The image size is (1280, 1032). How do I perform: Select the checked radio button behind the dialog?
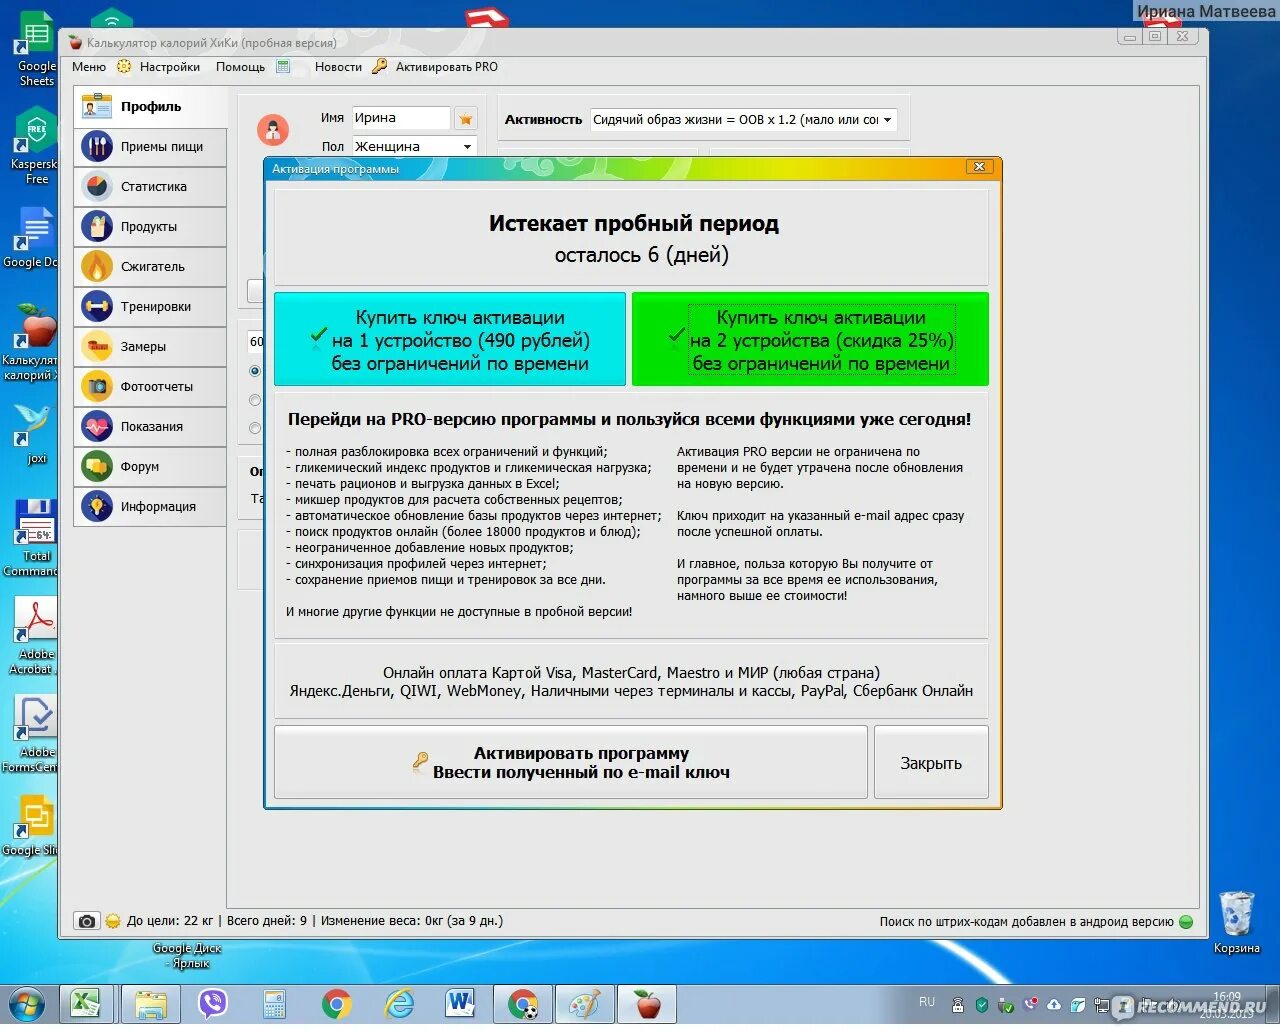[x=255, y=371]
